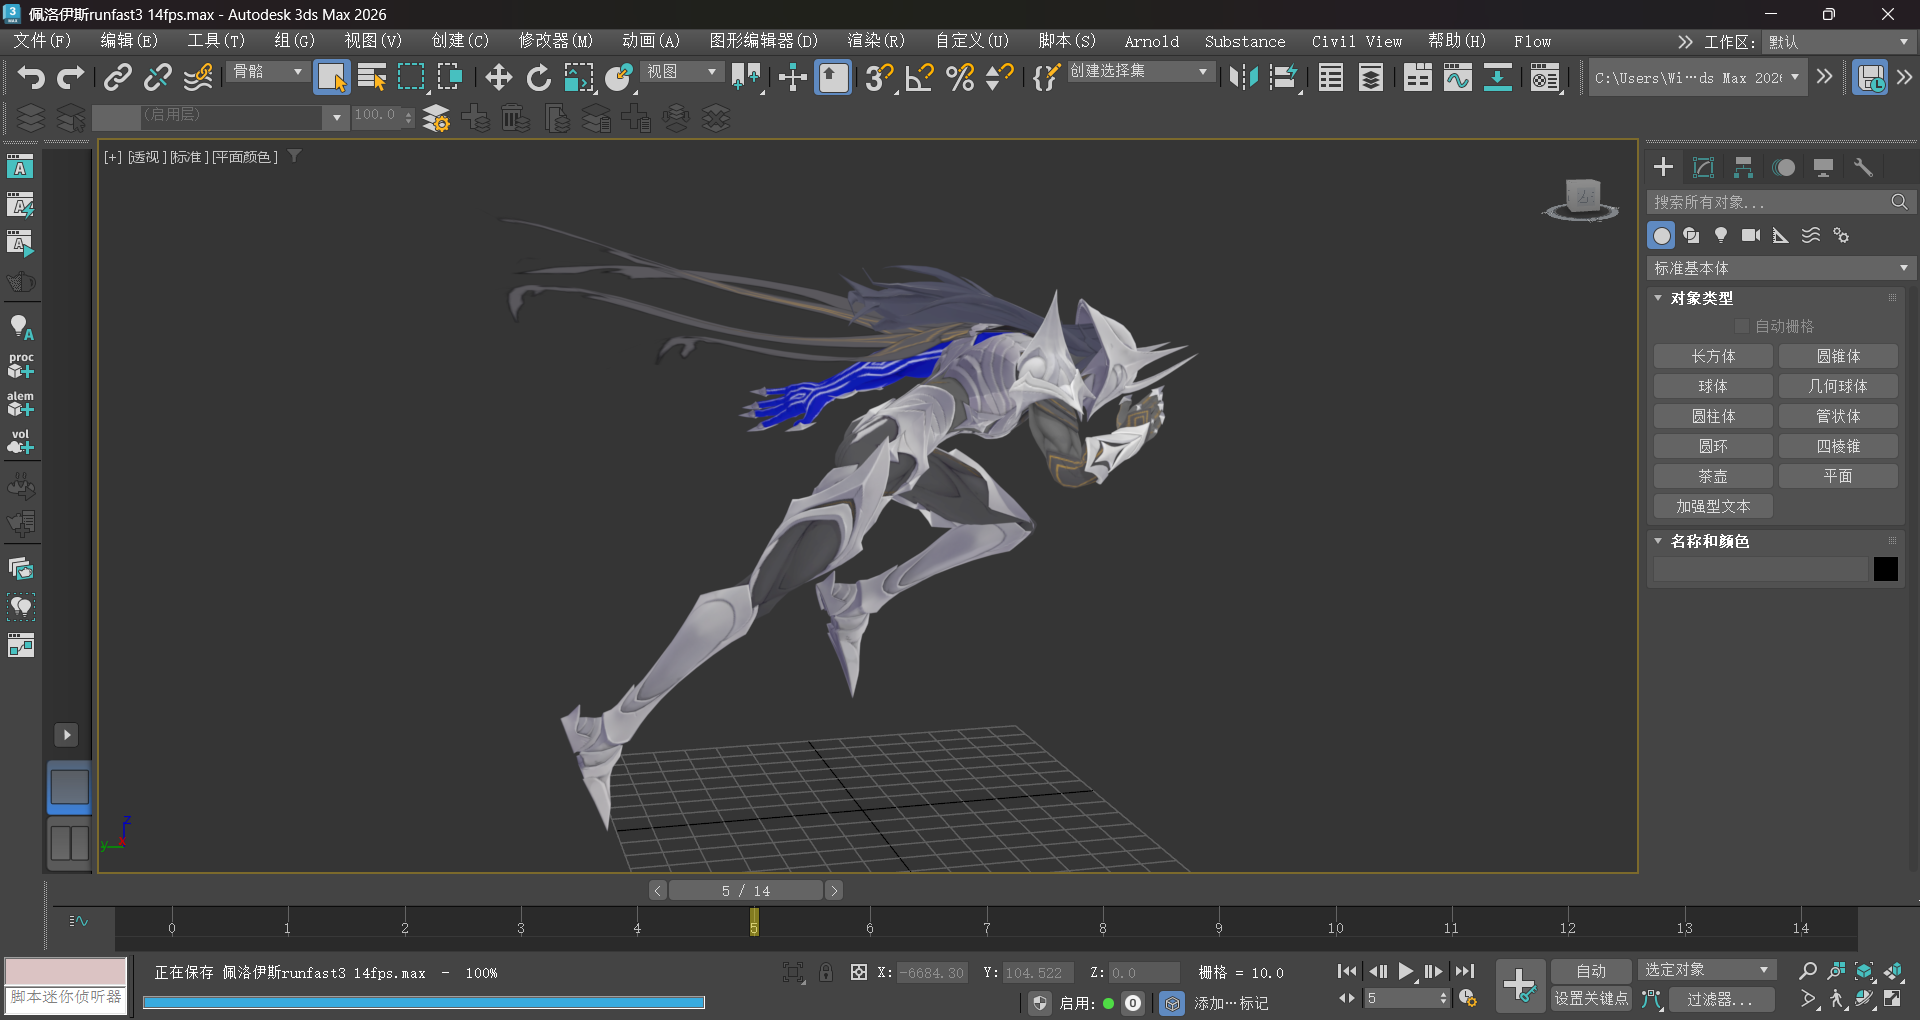
Task: Pick the Select and Scale tool
Action: [x=578, y=77]
